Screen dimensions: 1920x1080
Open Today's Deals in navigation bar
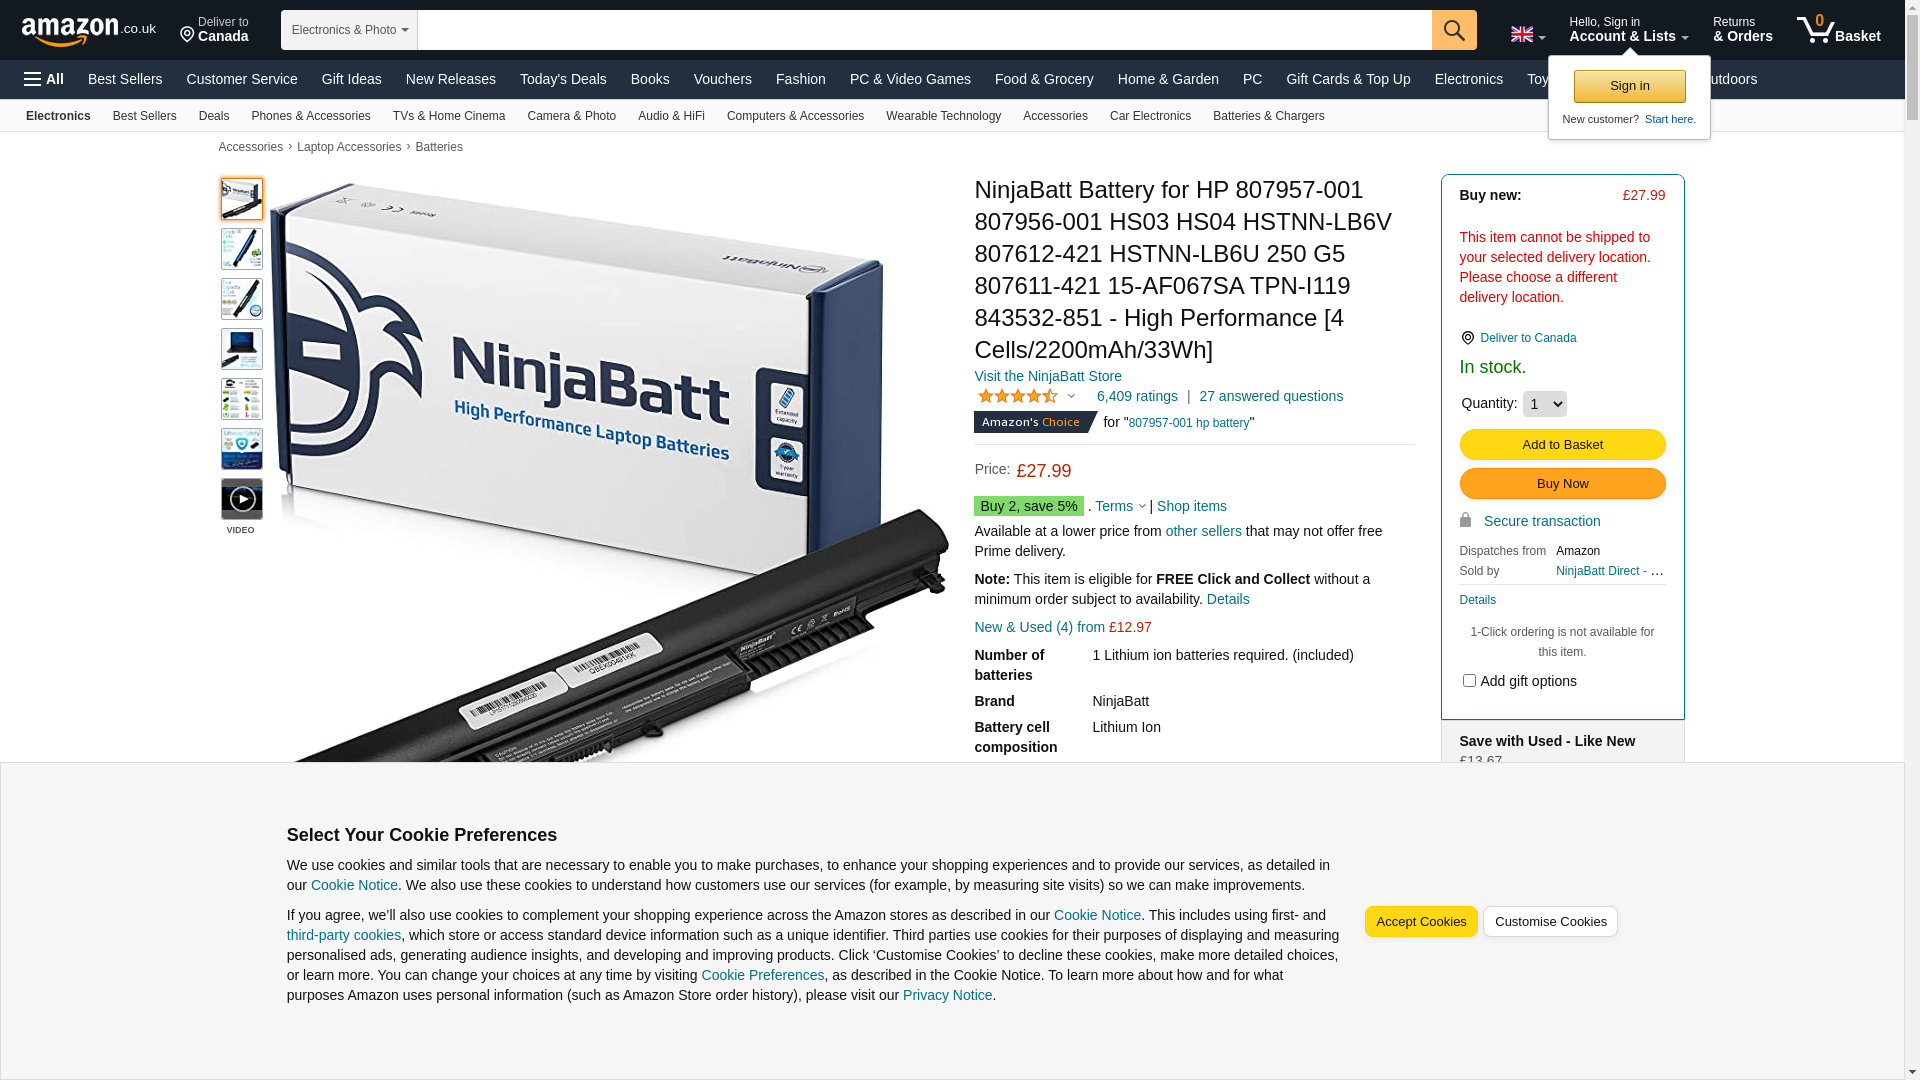tap(563, 79)
